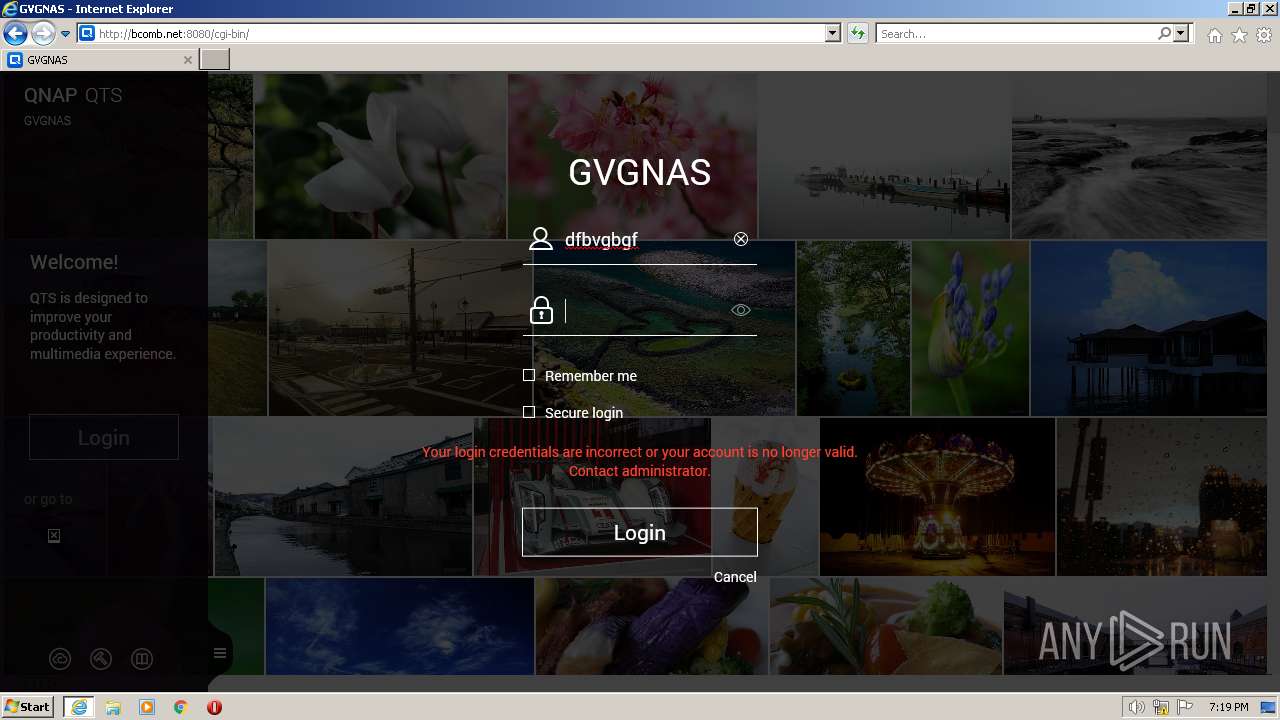
Task: Open File Explorer from taskbar
Action: pyautogui.click(x=113, y=707)
